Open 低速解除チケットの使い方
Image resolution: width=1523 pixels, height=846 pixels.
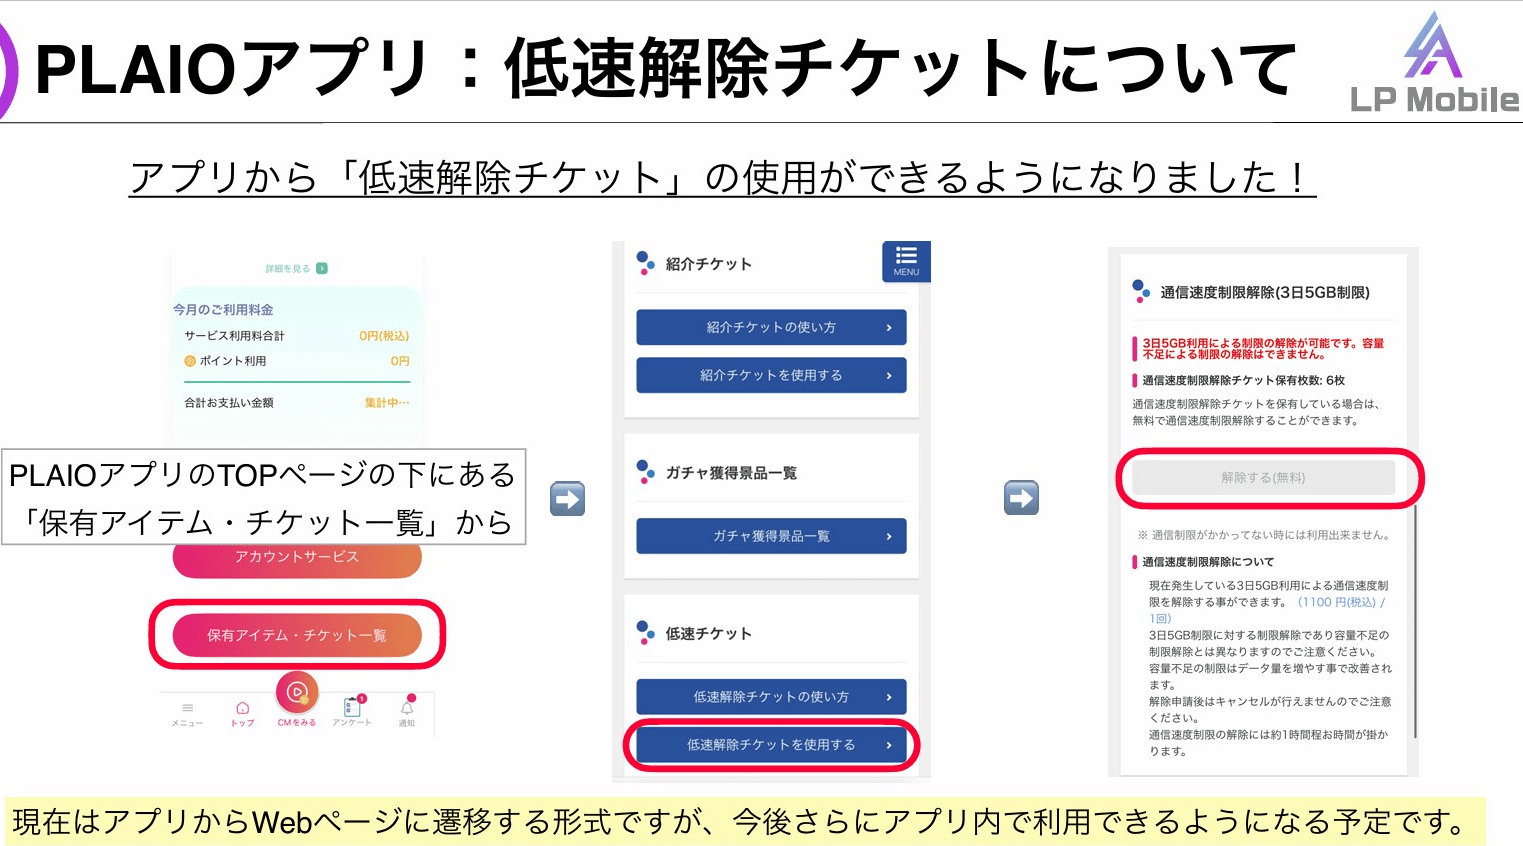click(x=771, y=697)
